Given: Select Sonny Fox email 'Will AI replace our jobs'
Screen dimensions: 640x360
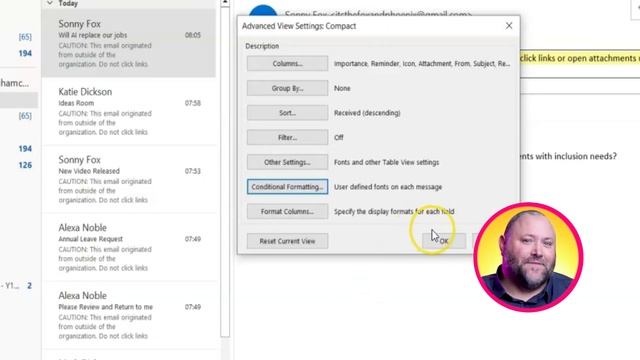Looking at the screenshot, I should coord(129,43).
